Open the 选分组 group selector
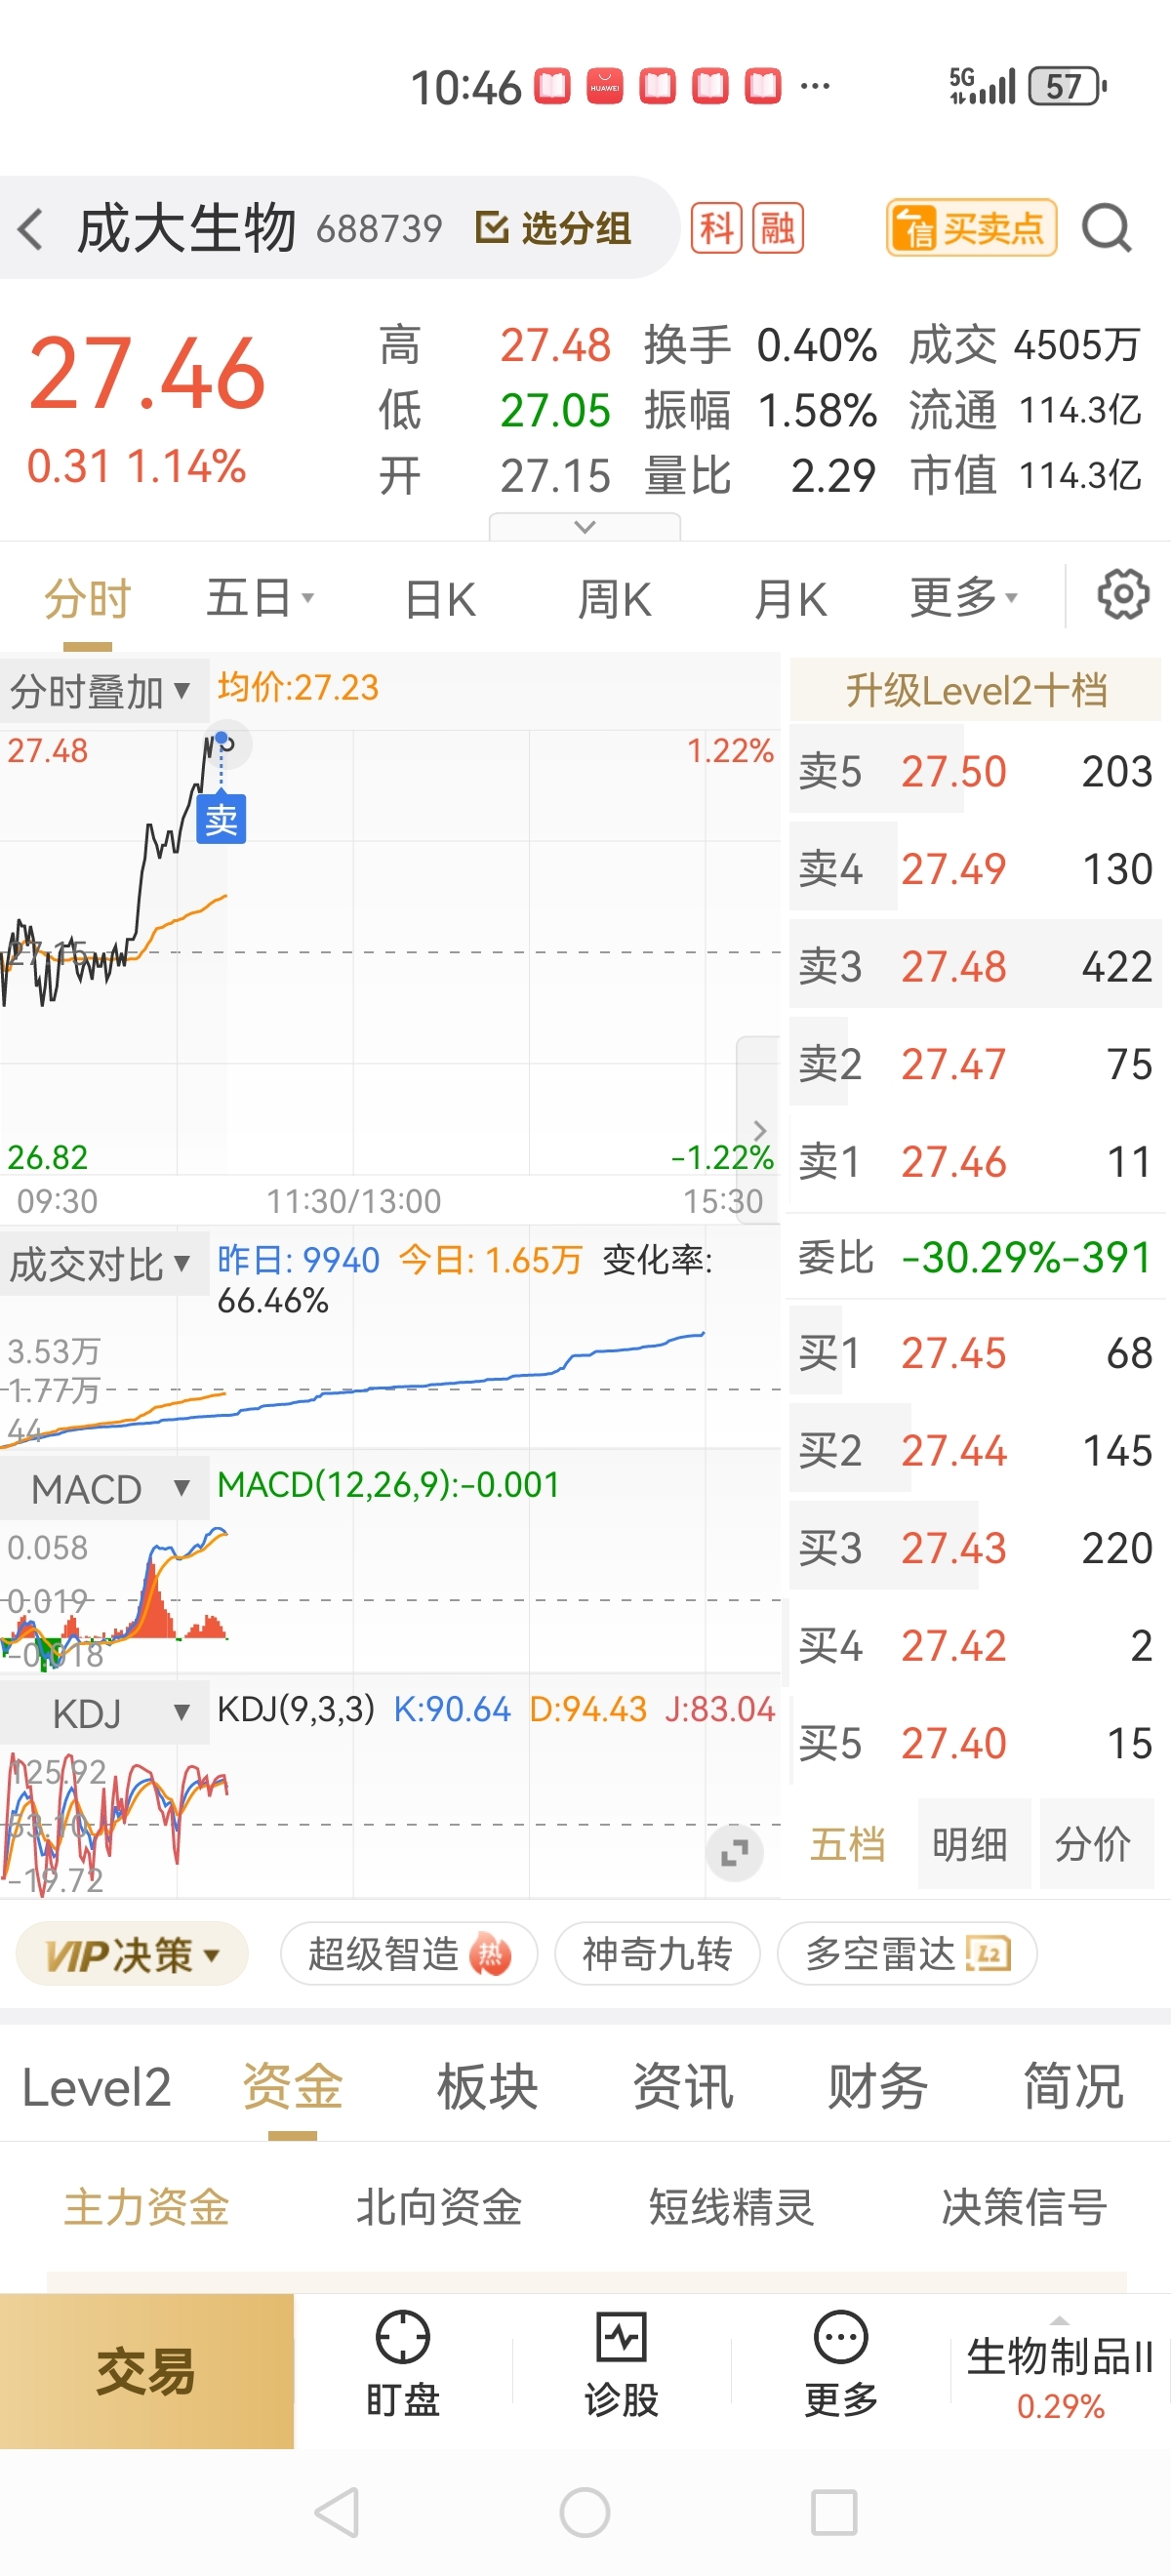The height and width of the screenshot is (2576, 1171). tap(553, 228)
